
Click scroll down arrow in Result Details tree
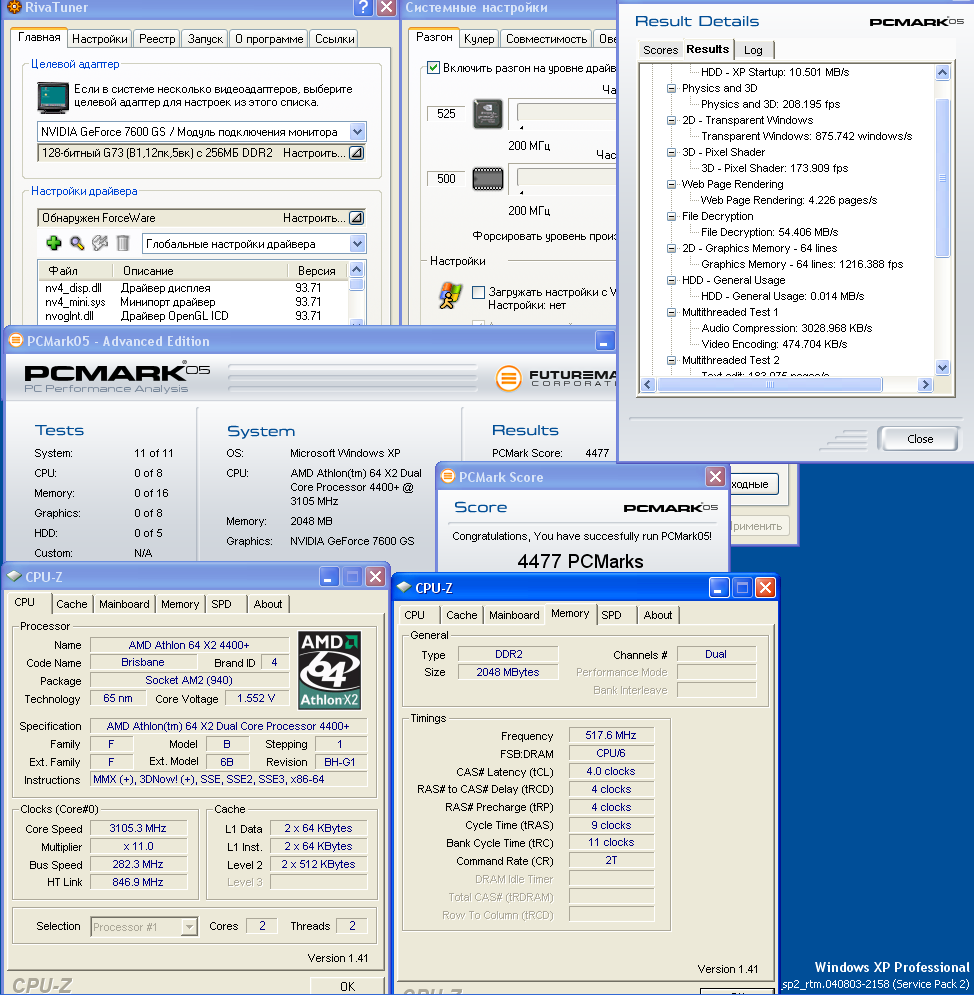coord(942,367)
